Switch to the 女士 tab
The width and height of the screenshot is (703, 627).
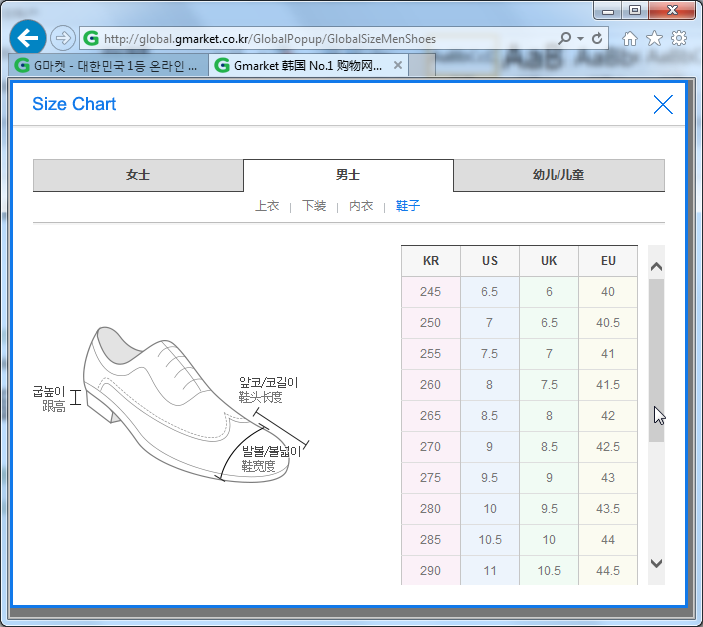click(x=138, y=175)
